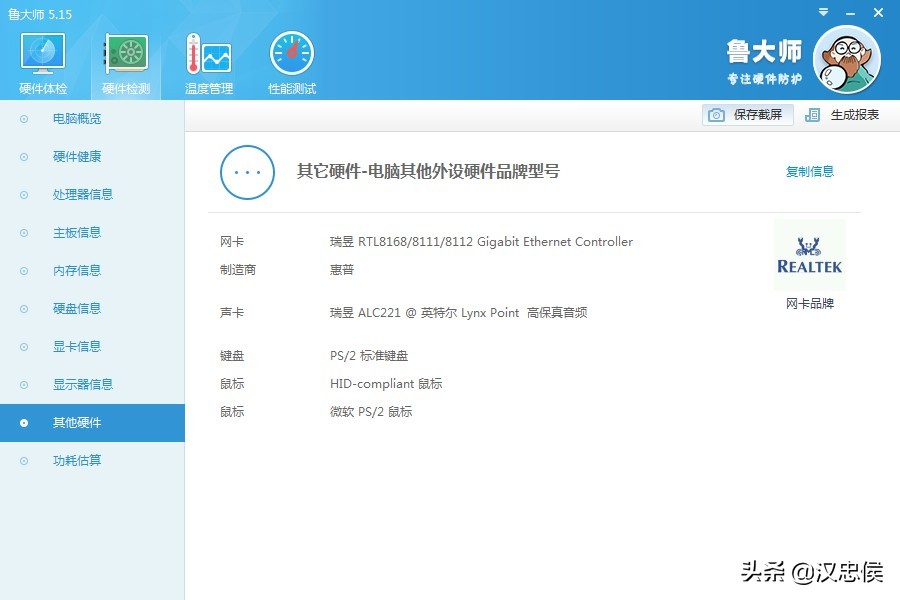Open 性能测试 performance test gauge icon
The width and height of the screenshot is (900, 600).
[x=292, y=53]
